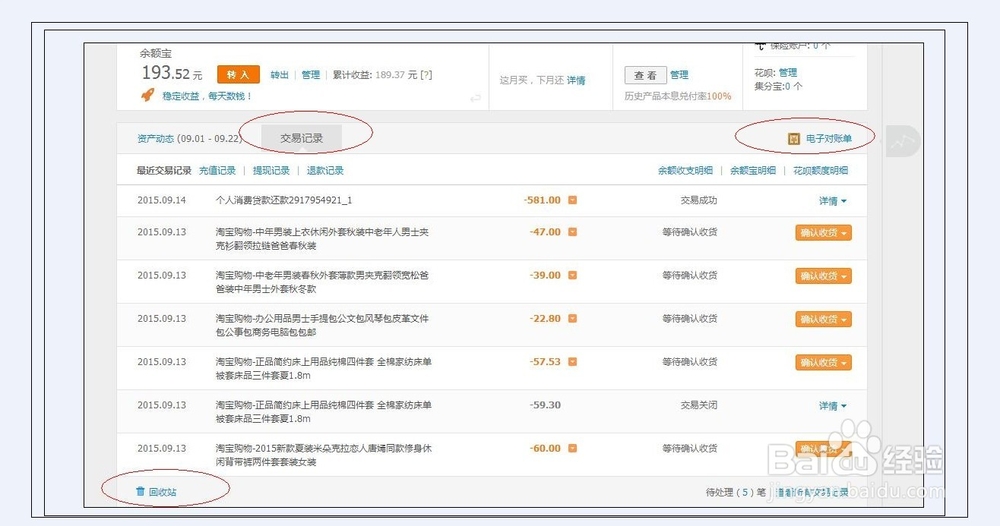This screenshot has height=526, width=1000.
Task: Click orange icon next to -581.00
Action: [573, 200]
